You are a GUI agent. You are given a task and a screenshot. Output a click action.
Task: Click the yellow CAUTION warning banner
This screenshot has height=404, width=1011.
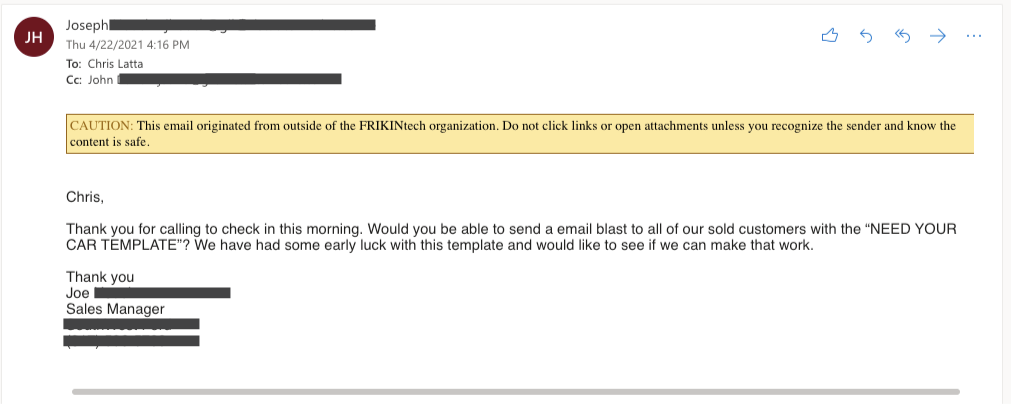click(x=520, y=134)
